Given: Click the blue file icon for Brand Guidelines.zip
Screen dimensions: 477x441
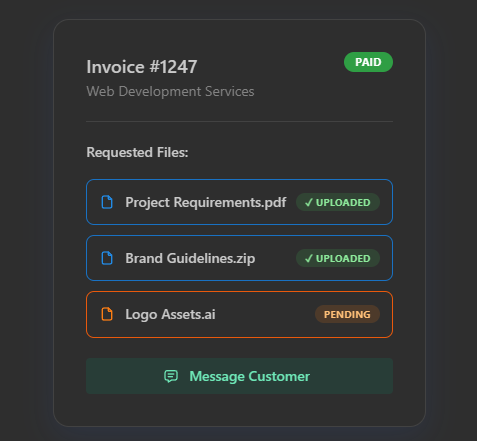Looking at the screenshot, I should tap(107, 258).
